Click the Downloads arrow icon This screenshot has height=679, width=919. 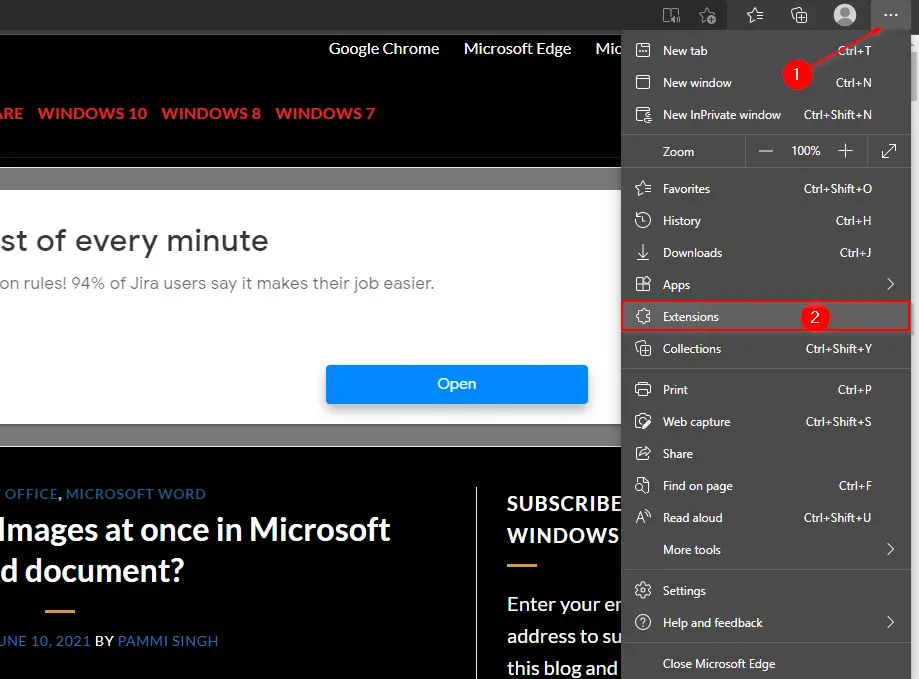[x=643, y=253]
